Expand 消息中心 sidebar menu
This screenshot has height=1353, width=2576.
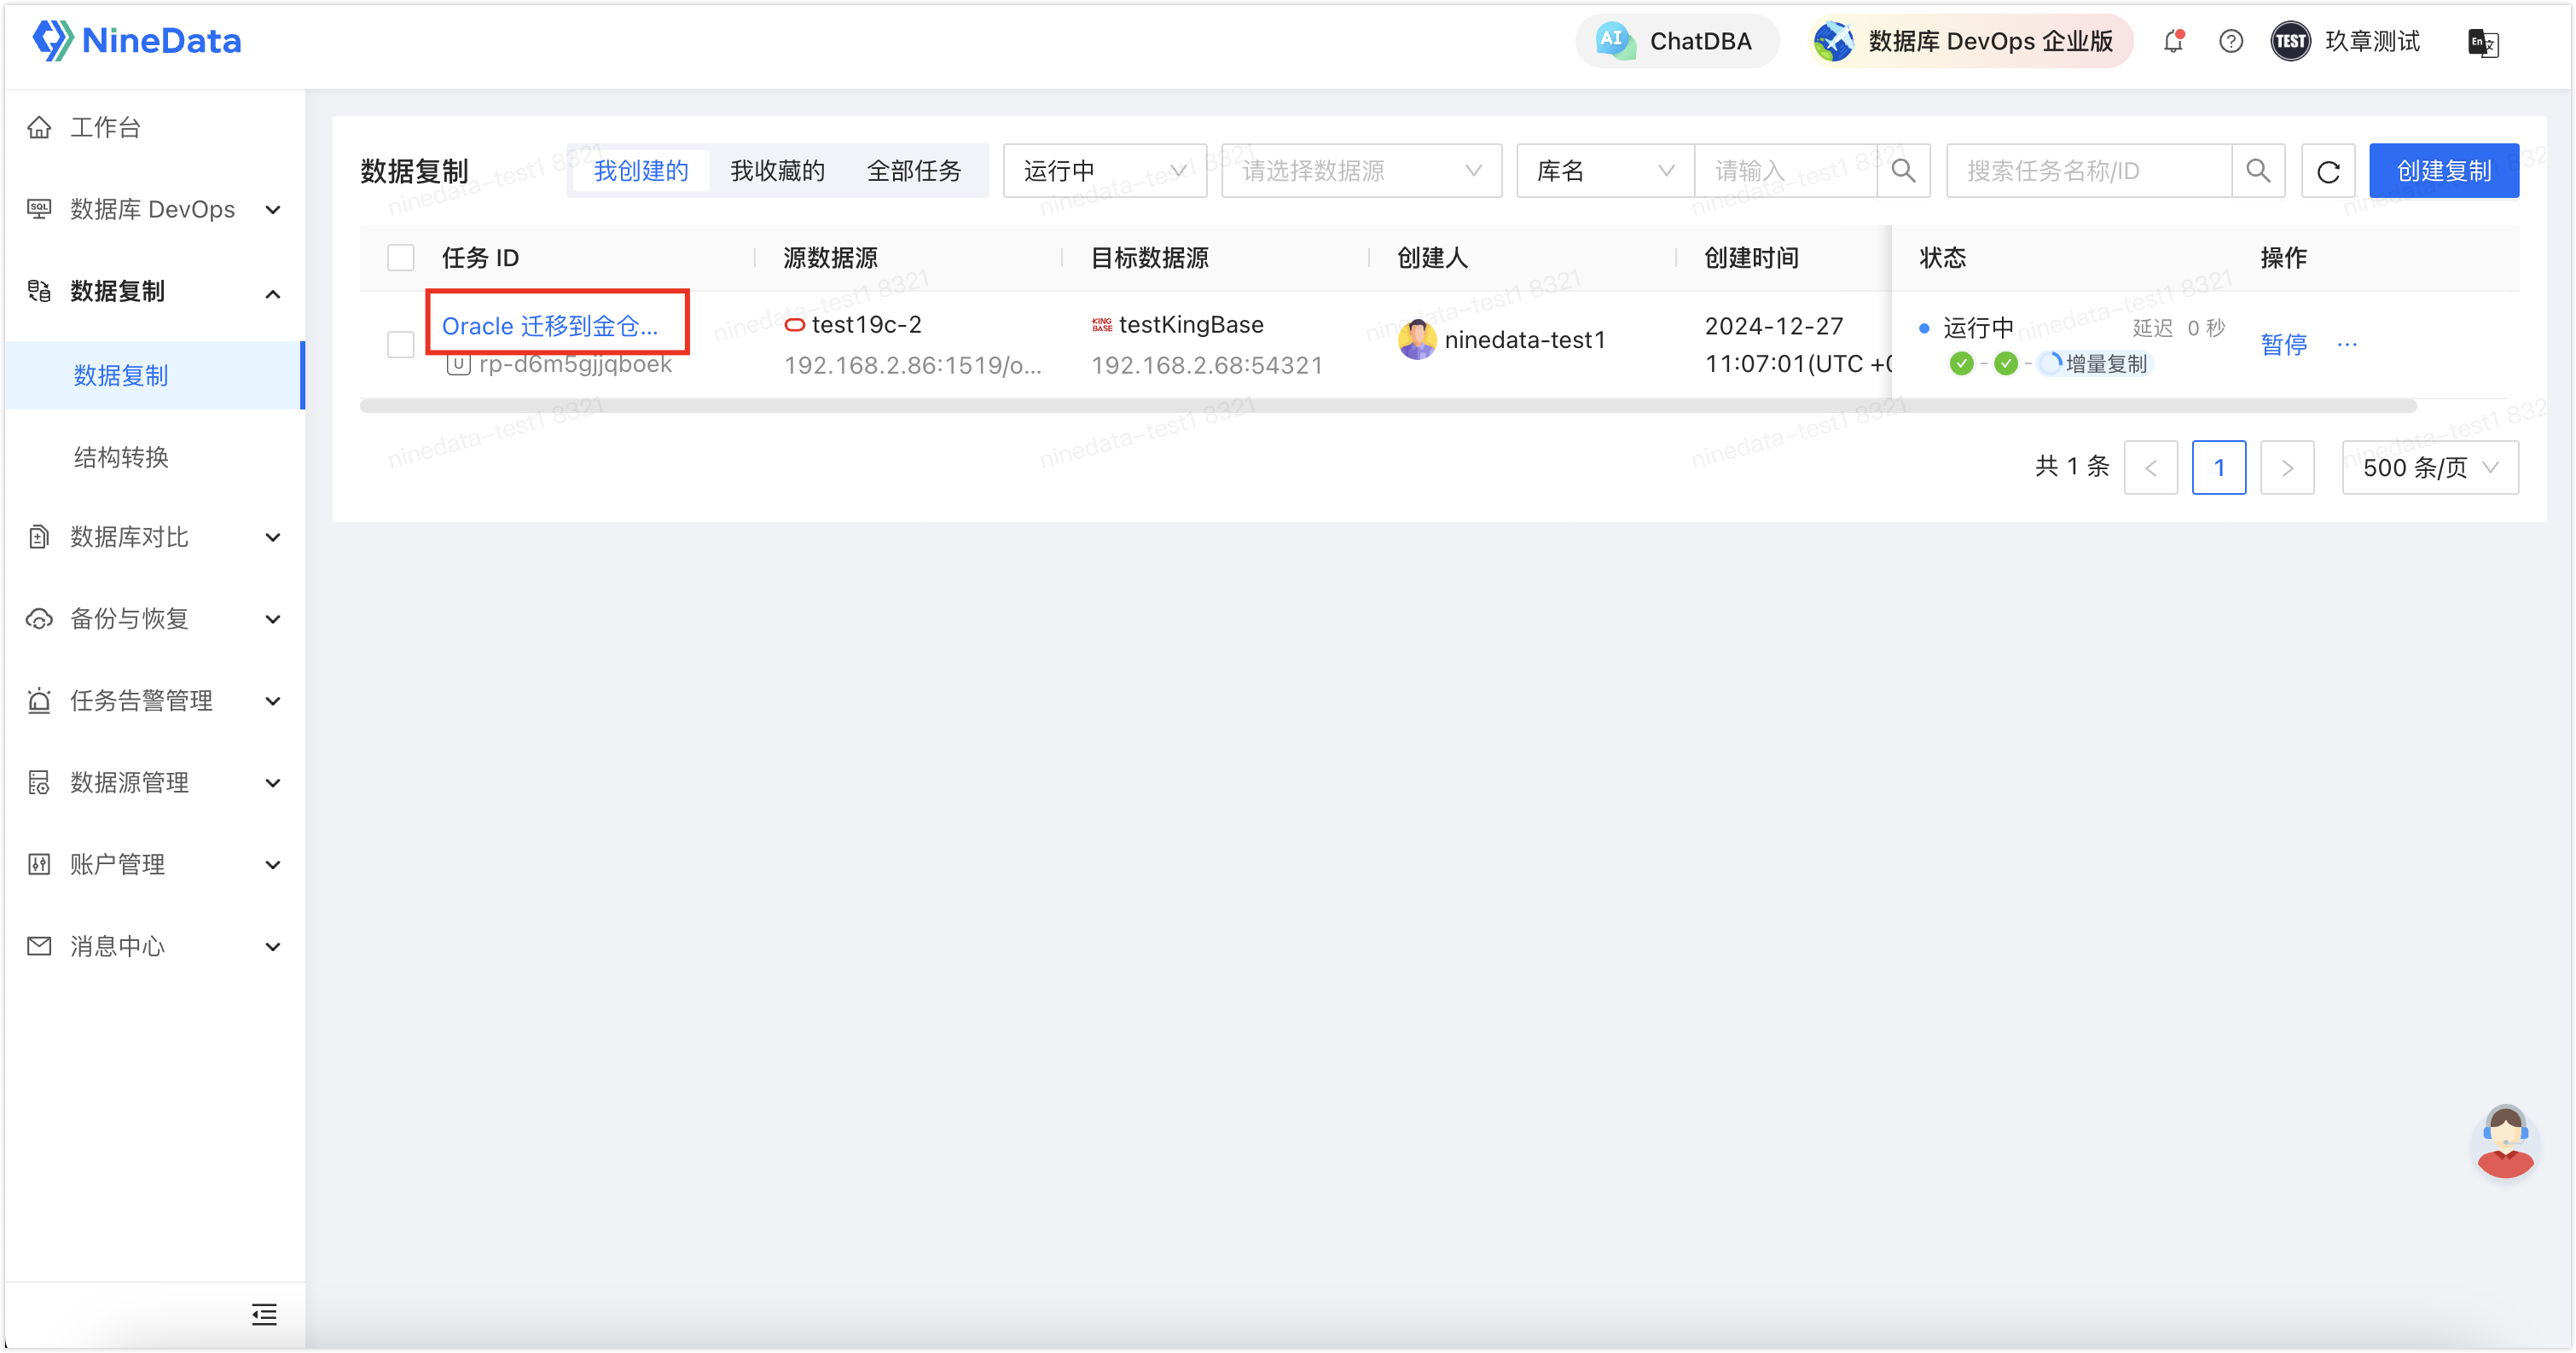click(155, 946)
